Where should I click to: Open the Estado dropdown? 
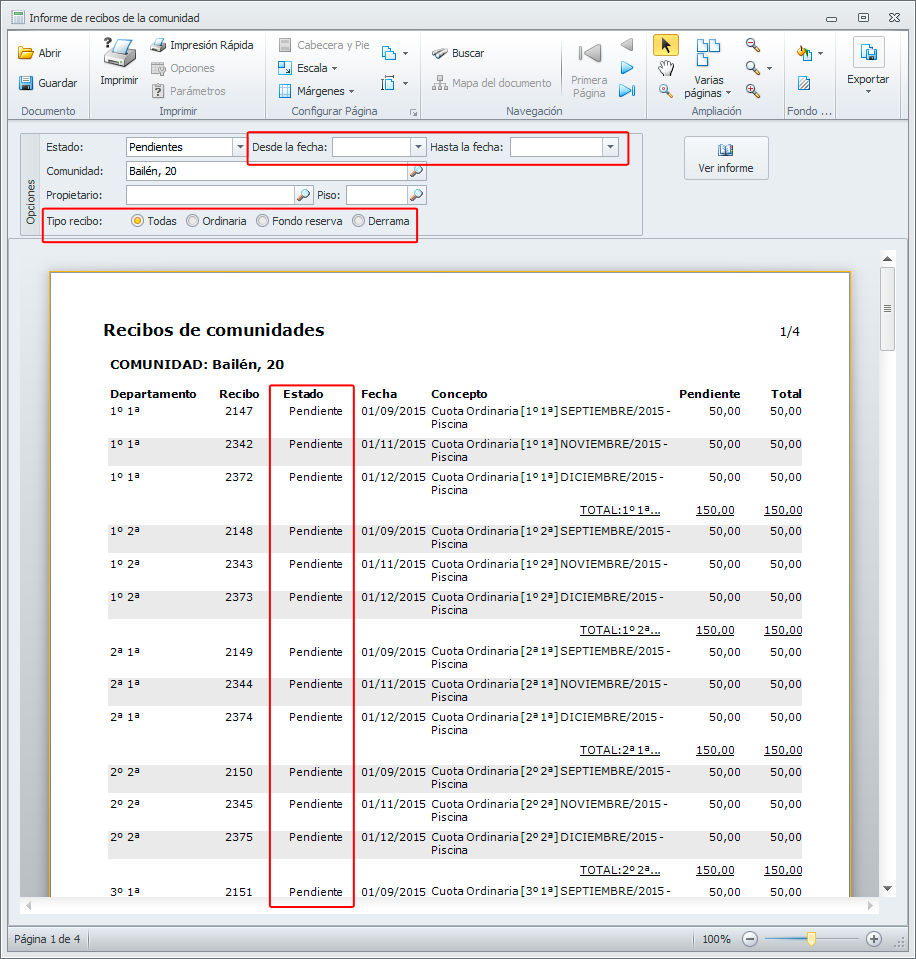click(x=239, y=147)
